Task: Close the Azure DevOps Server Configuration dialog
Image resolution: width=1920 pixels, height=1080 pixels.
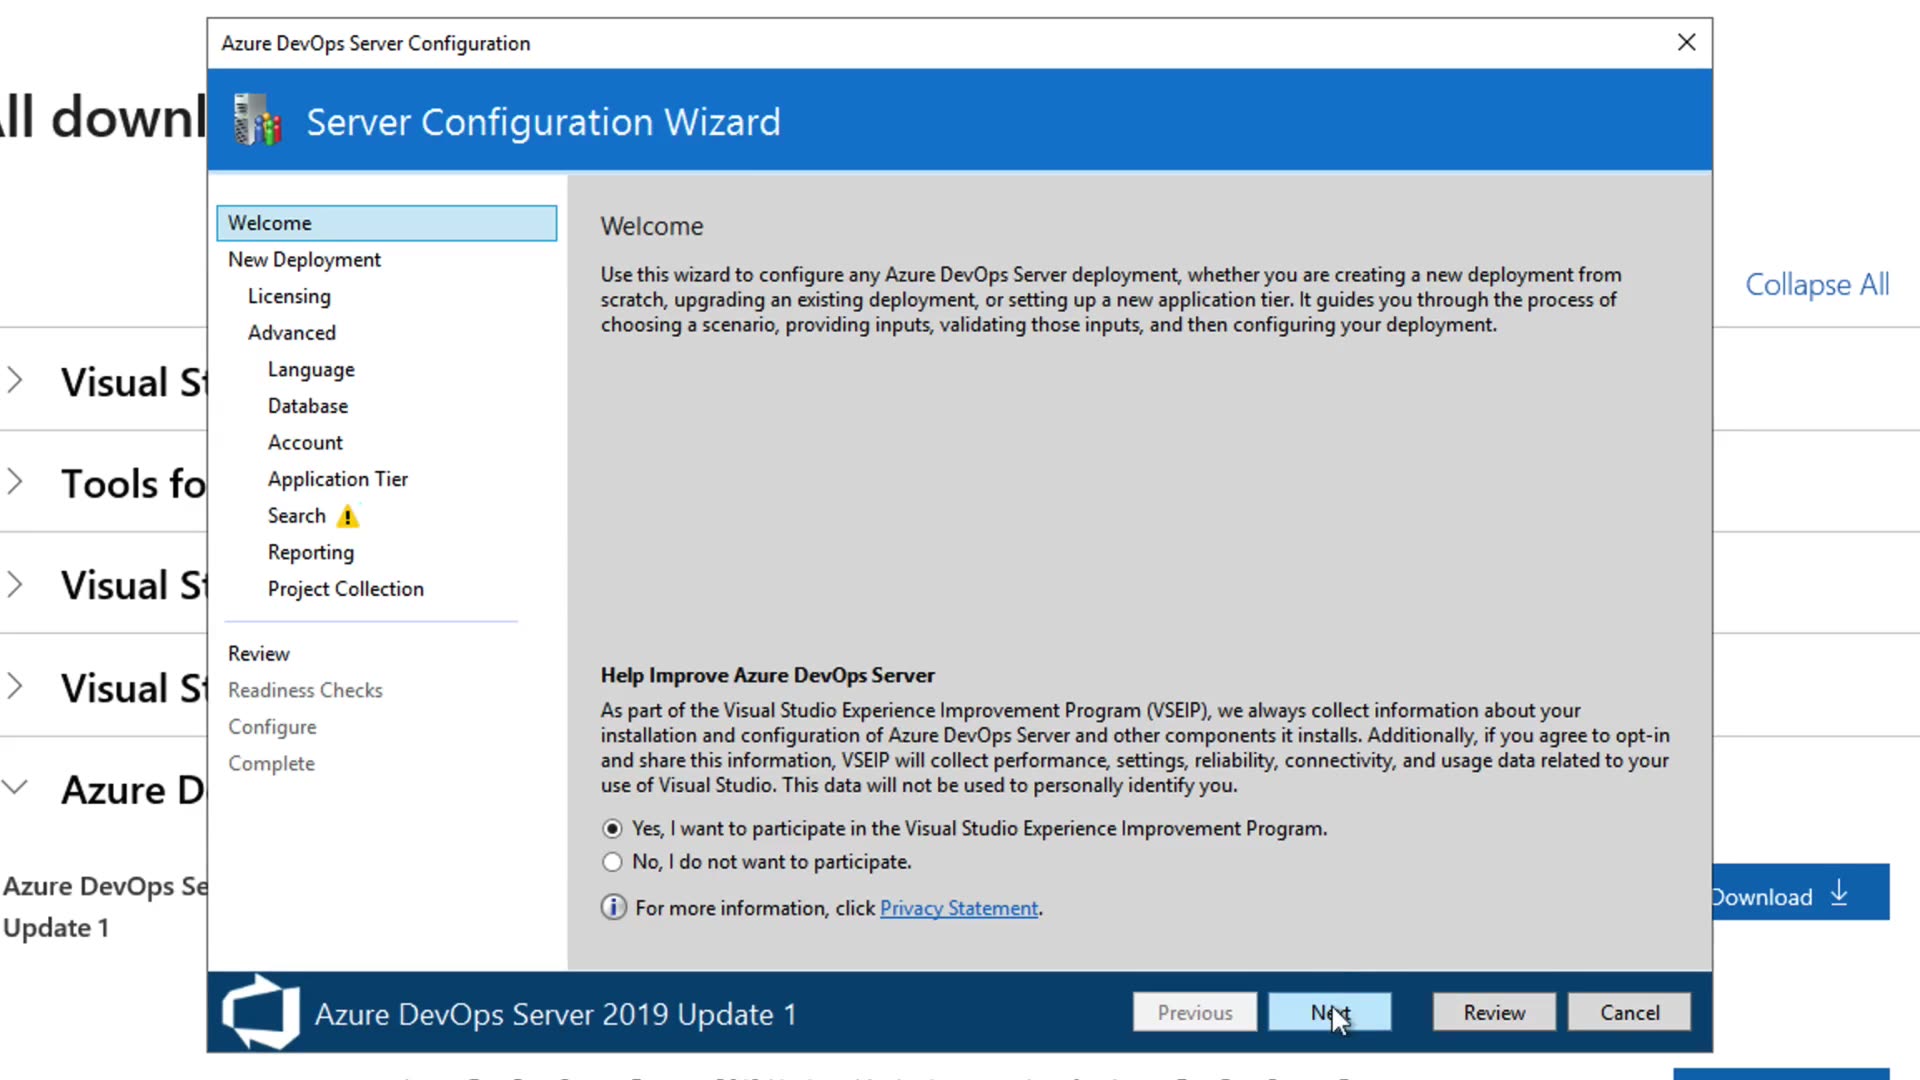Action: (1686, 42)
